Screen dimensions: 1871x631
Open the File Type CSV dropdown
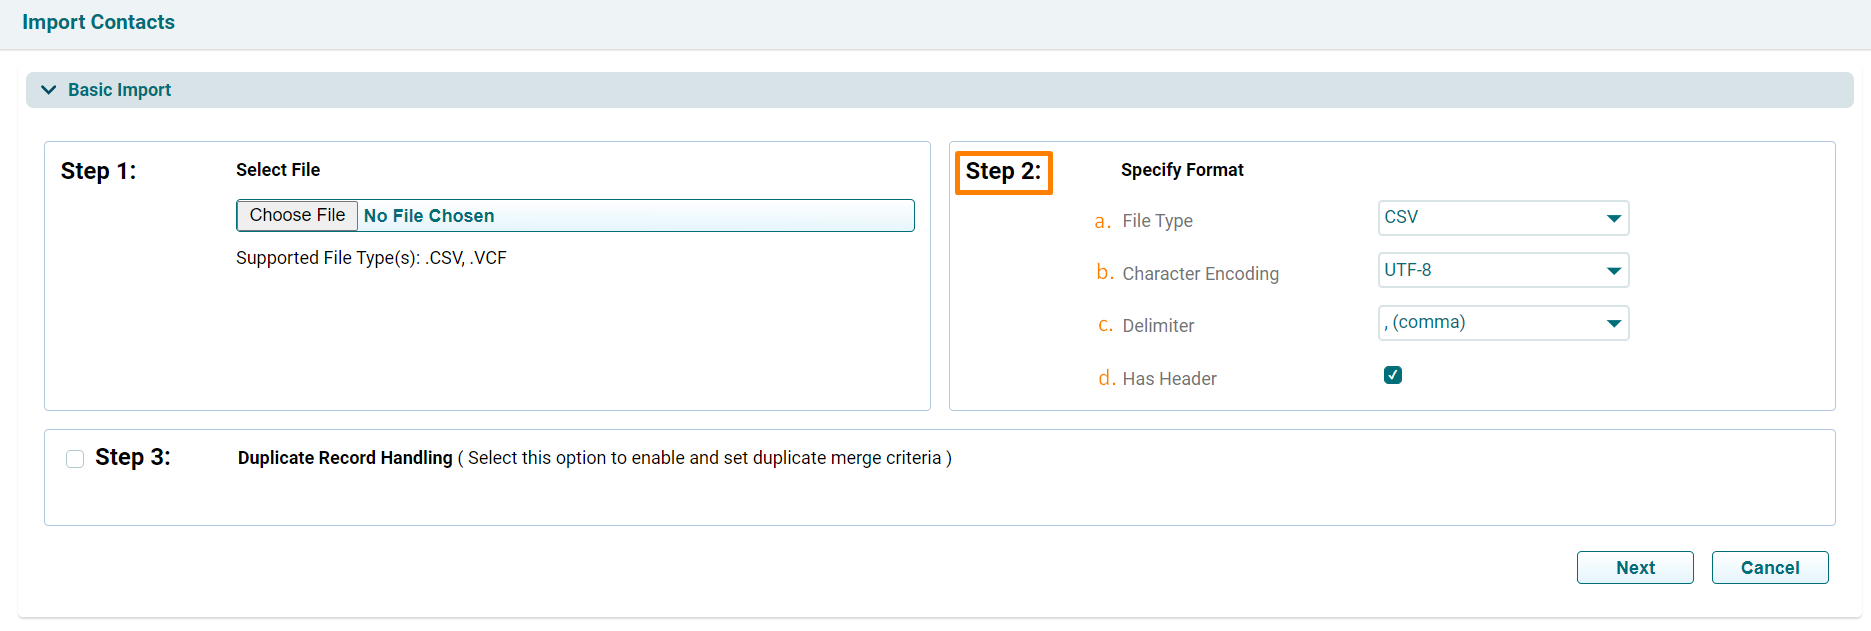click(1502, 218)
